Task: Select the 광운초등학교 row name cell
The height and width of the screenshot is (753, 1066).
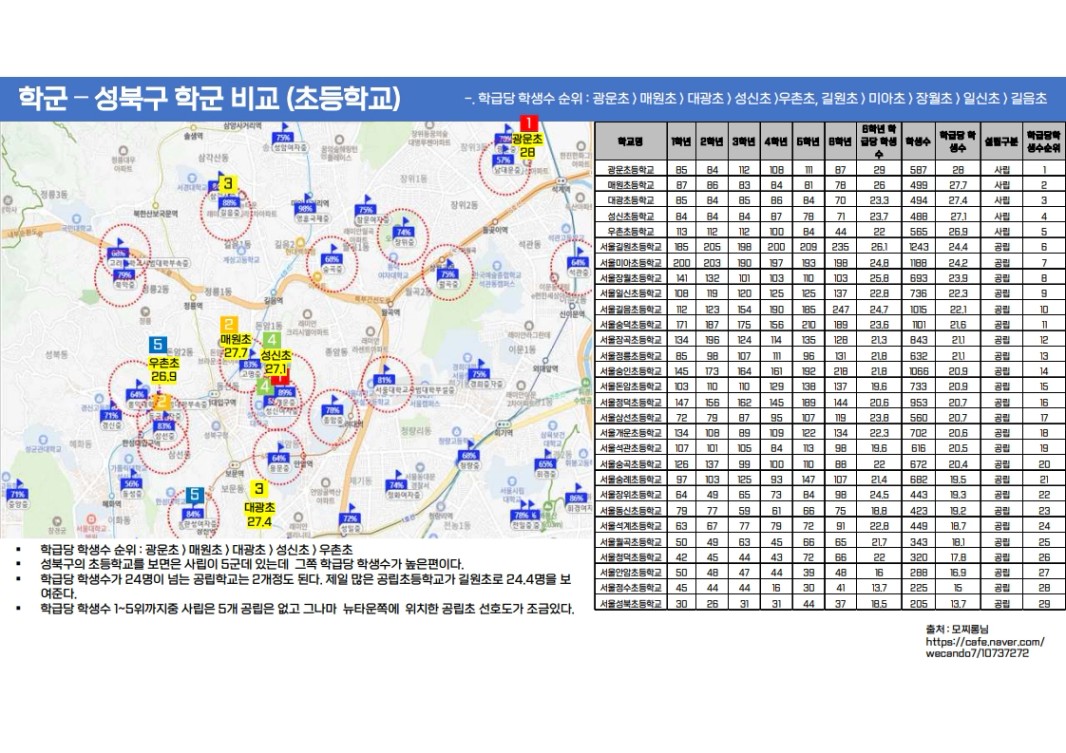Action: tap(630, 170)
